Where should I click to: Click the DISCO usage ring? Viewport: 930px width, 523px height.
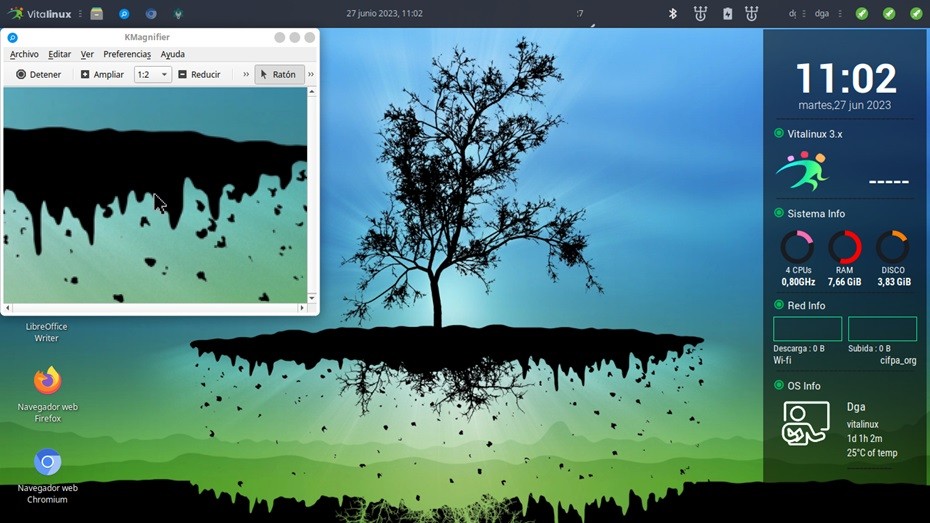pos(892,247)
